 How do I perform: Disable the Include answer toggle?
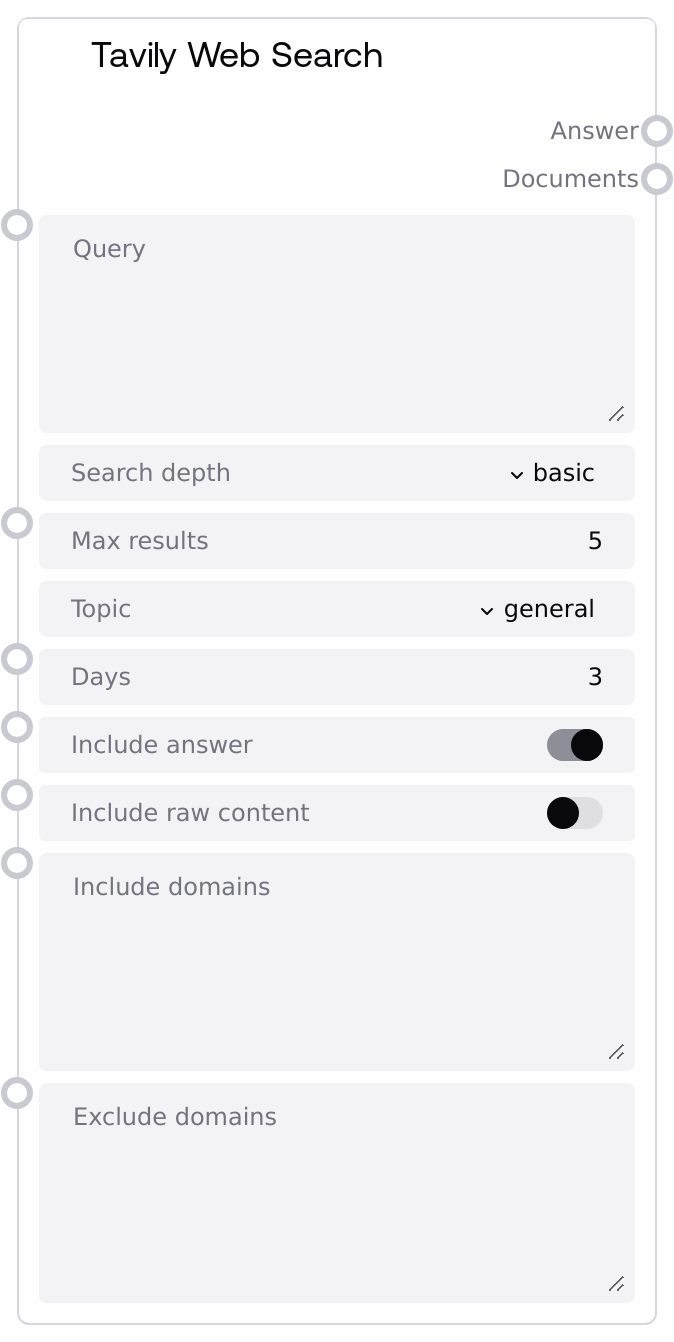[575, 745]
